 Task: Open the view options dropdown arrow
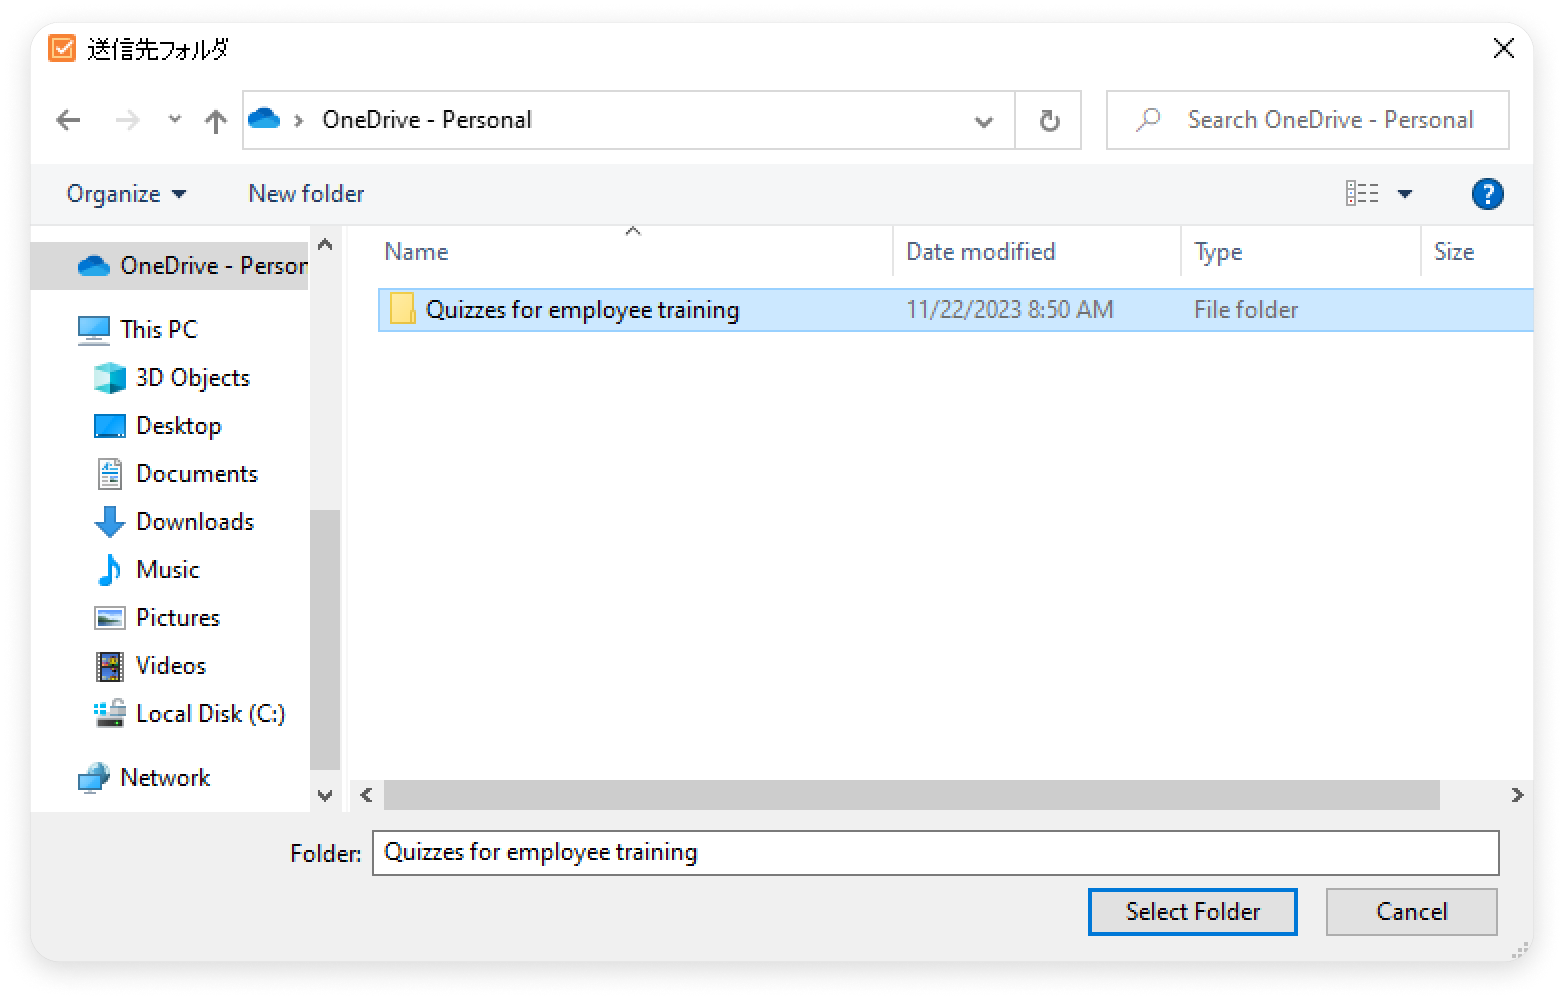[x=1405, y=194]
